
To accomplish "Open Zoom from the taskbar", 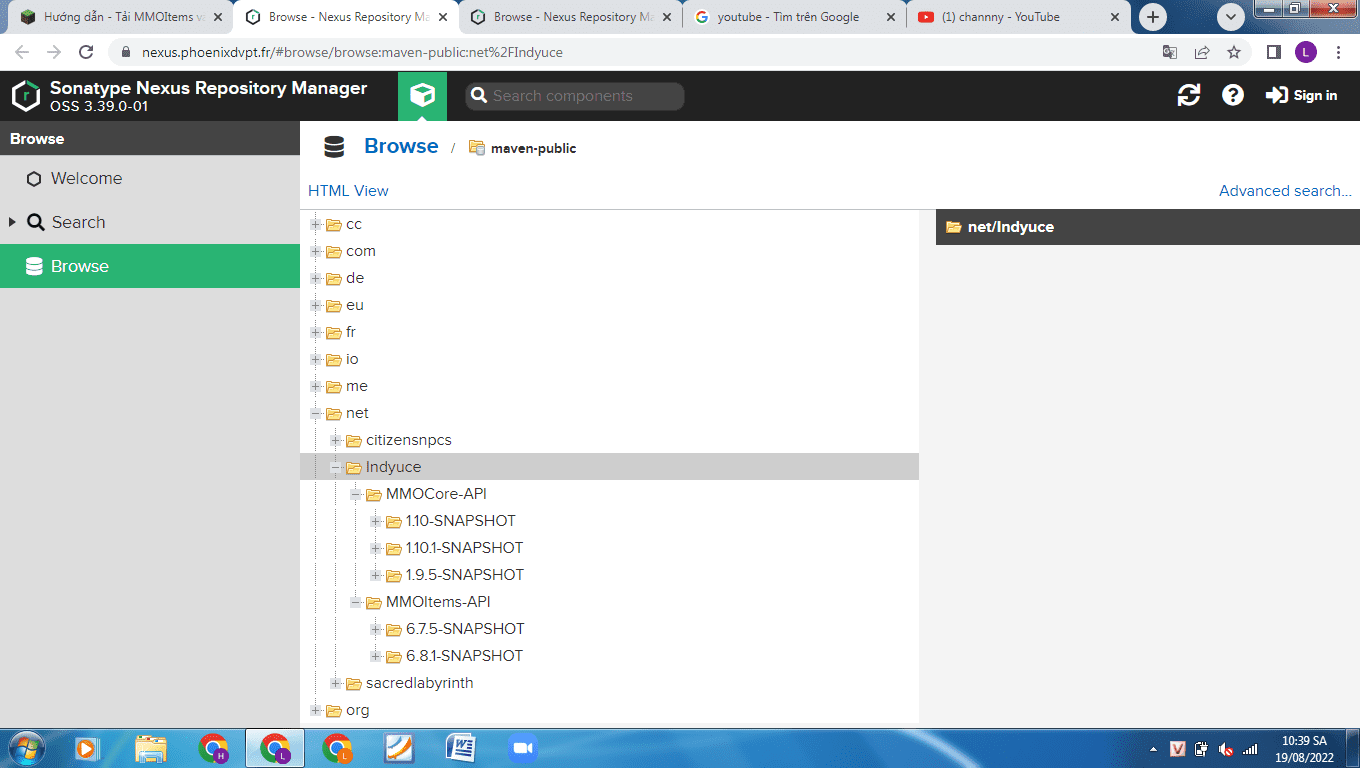I will coord(523,748).
